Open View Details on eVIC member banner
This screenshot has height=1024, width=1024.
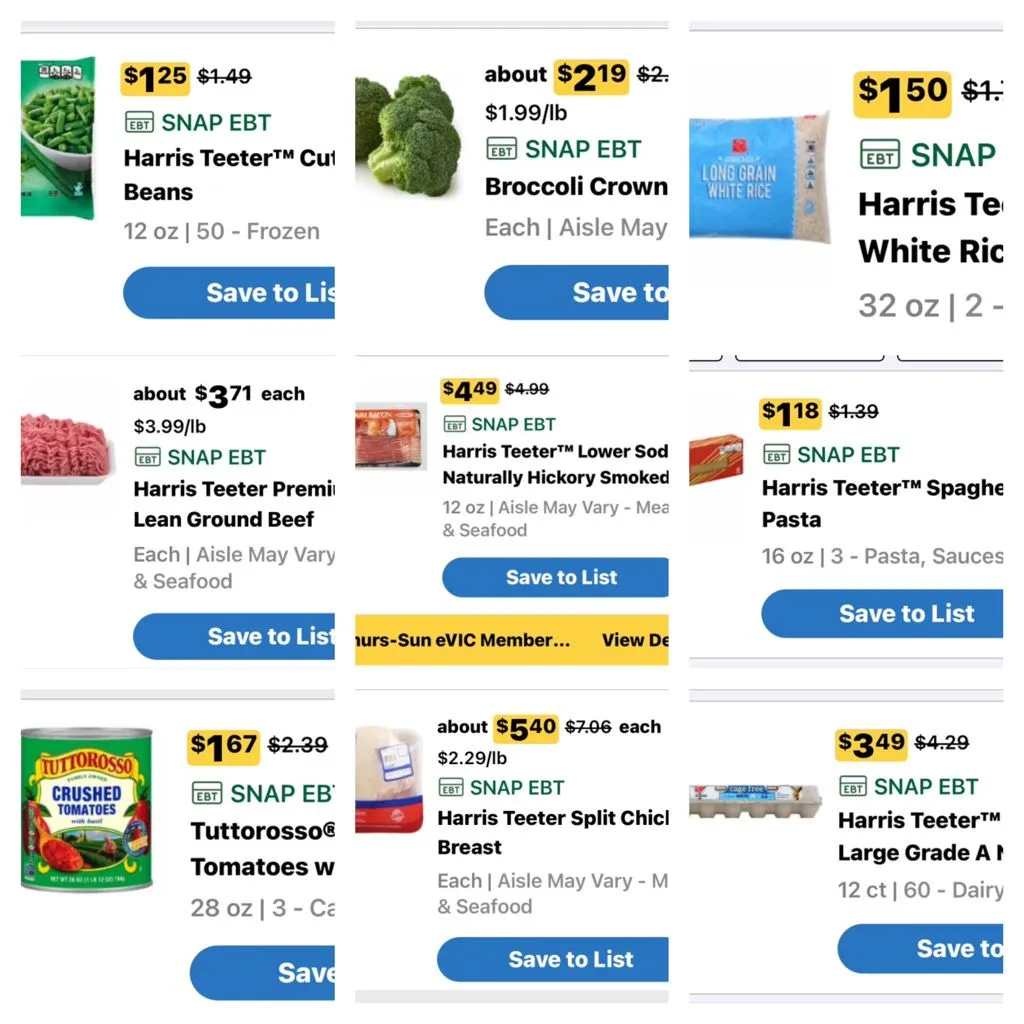pos(635,640)
